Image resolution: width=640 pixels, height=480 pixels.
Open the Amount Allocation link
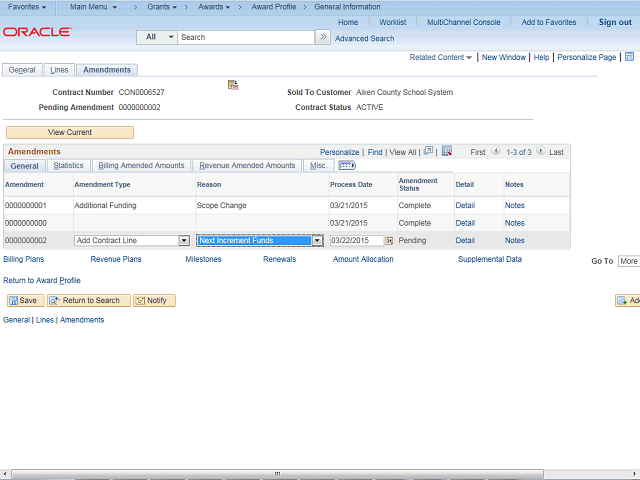363,259
